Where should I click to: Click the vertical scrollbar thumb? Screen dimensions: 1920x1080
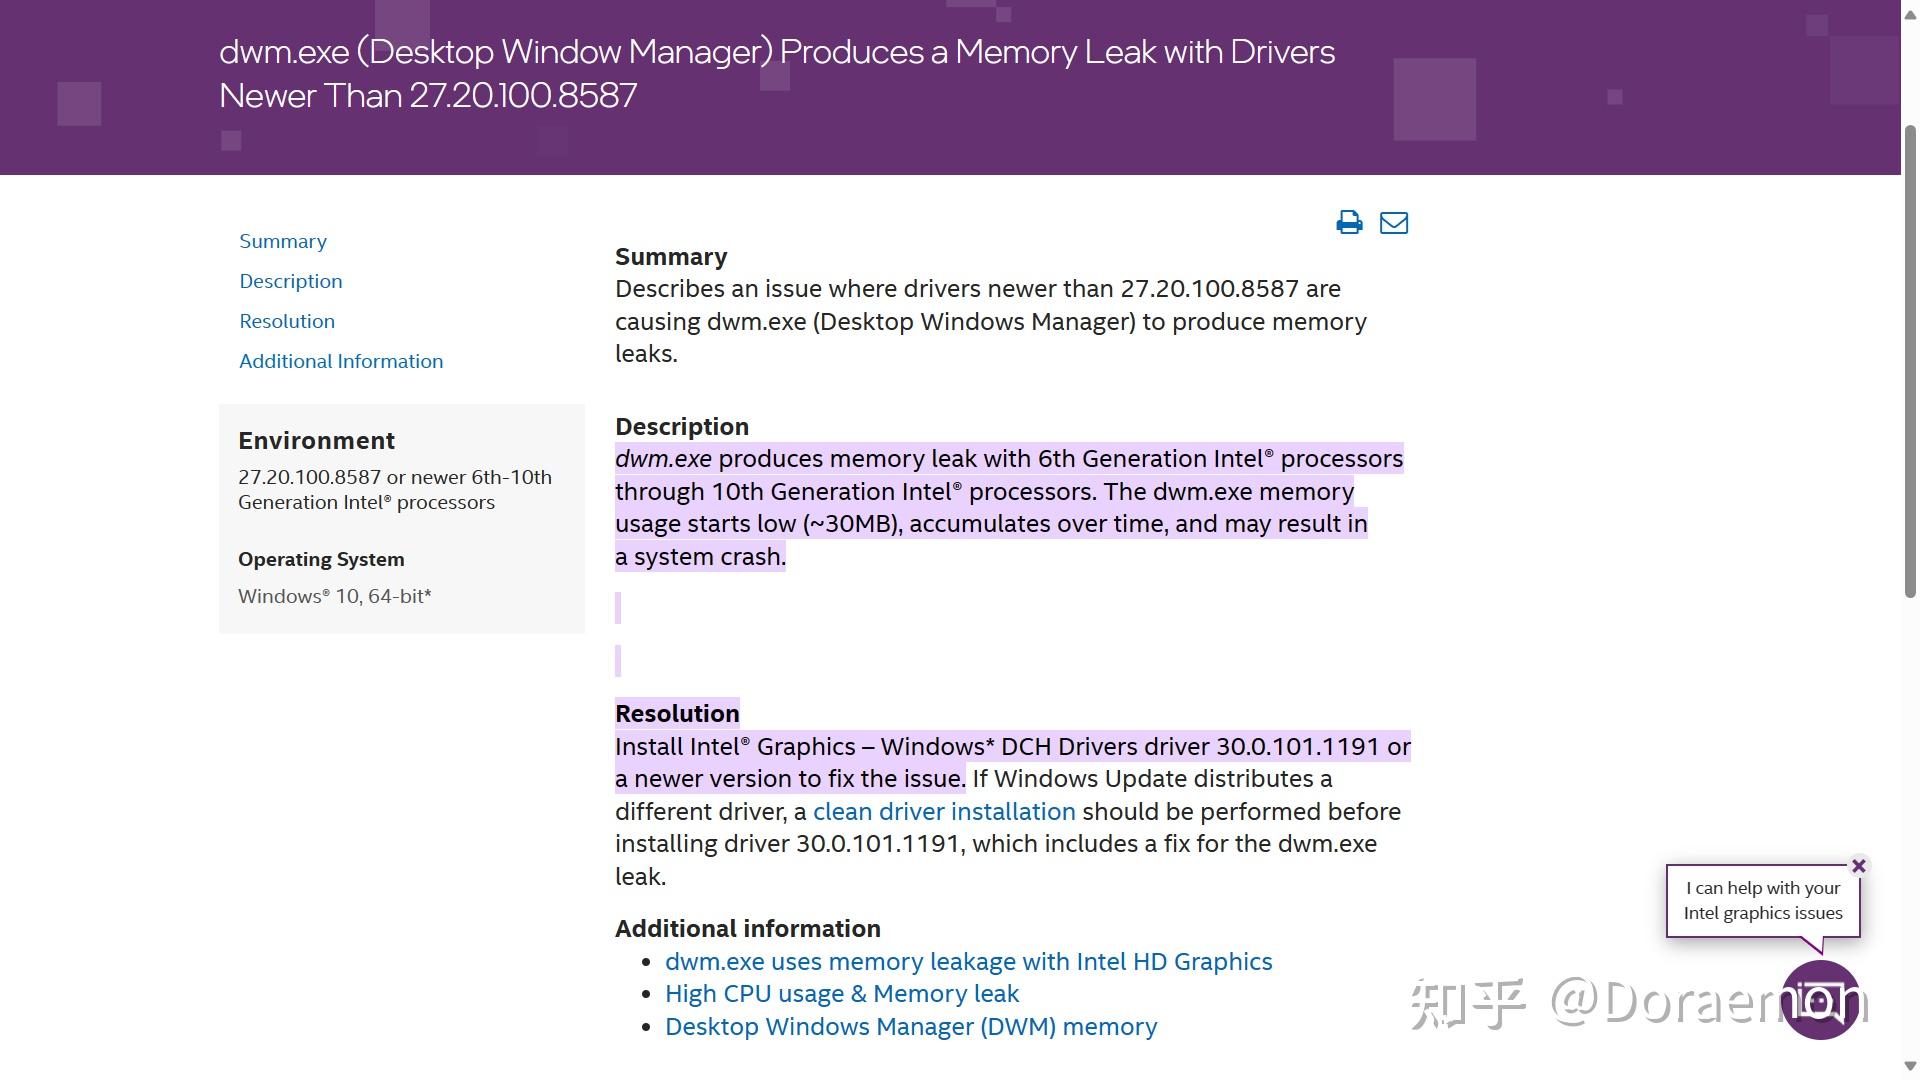pos(1910,360)
